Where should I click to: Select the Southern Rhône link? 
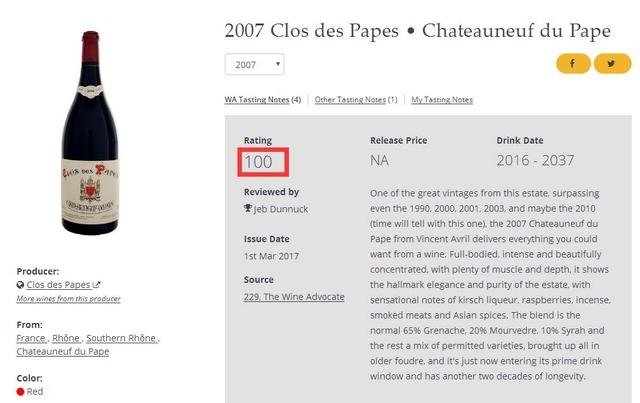coord(122,338)
